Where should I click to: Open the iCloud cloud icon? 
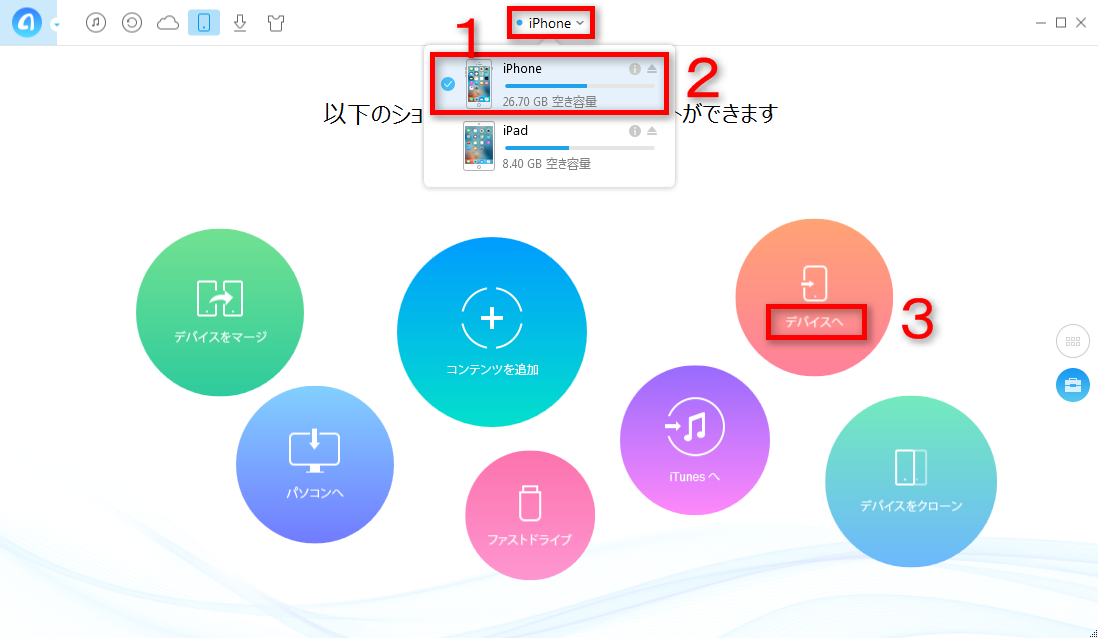tap(168, 23)
